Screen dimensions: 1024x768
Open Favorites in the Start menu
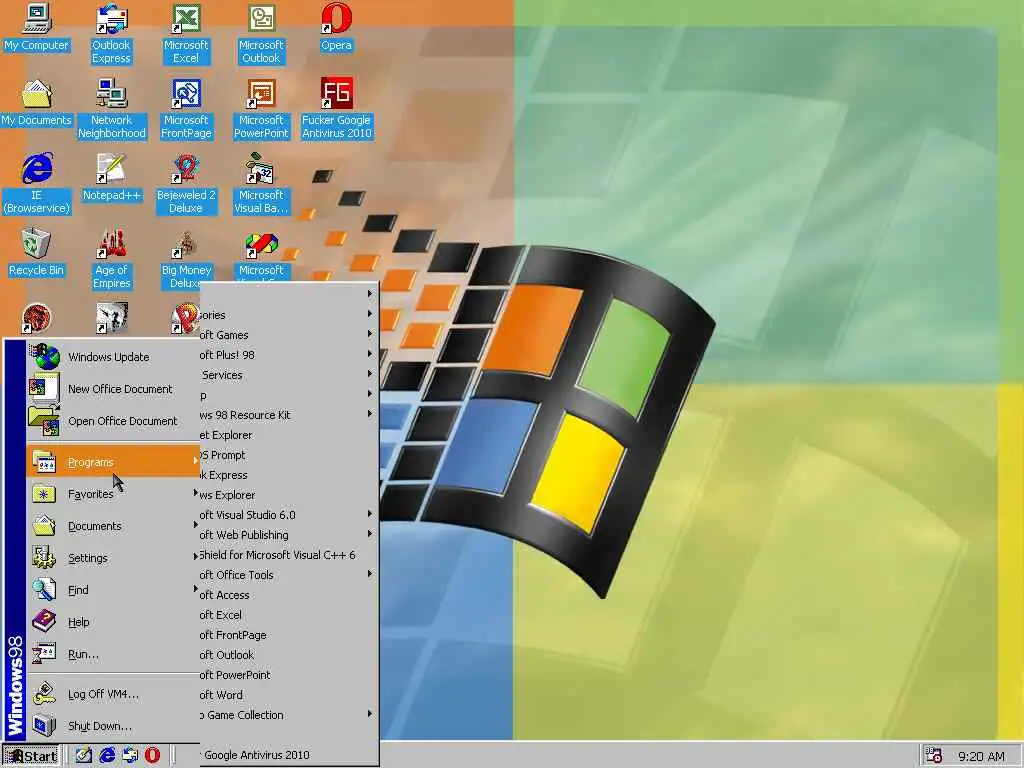(x=113, y=494)
